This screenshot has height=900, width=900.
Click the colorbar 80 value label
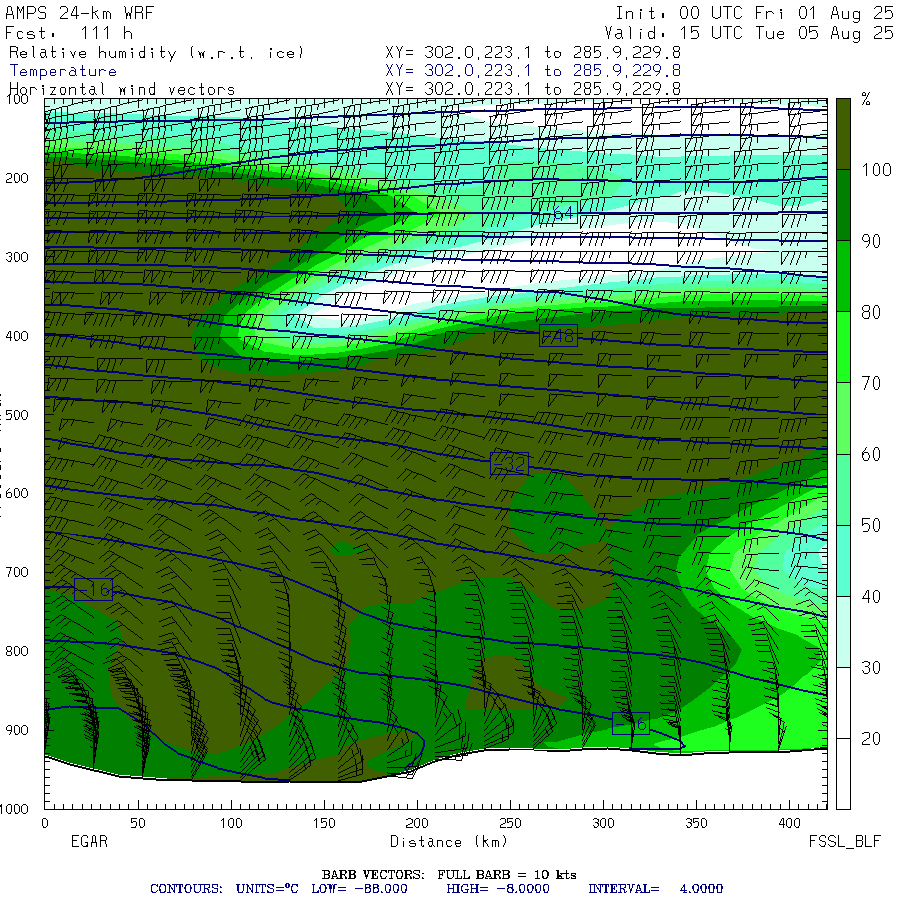(871, 312)
